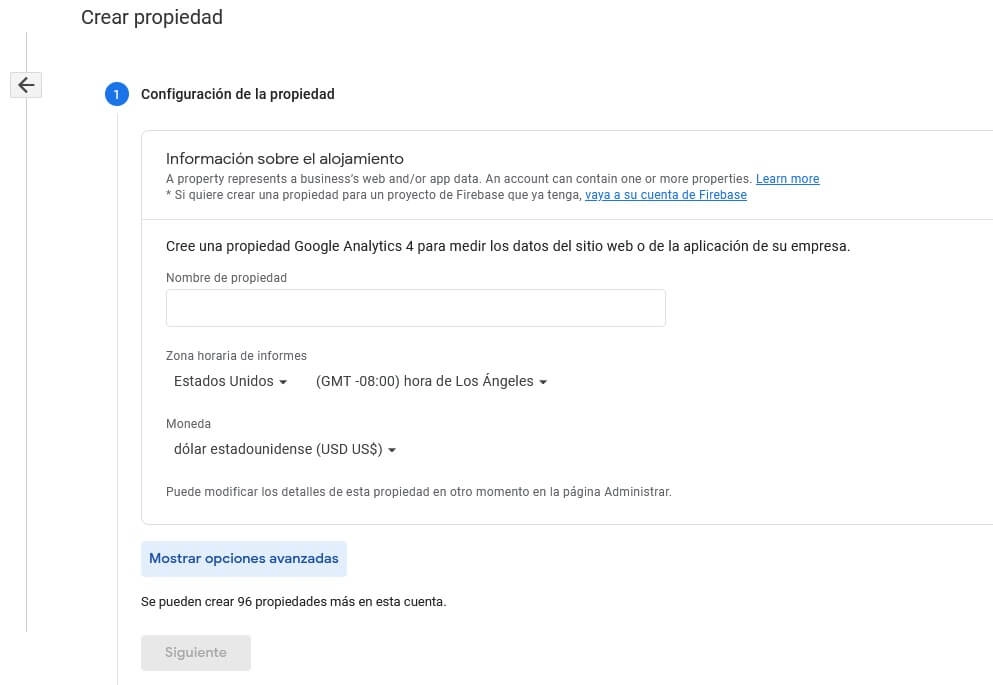Click the Cree una propiedad Google Analytics 4 text
This screenshot has height=685, width=993.
click(x=507, y=246)
